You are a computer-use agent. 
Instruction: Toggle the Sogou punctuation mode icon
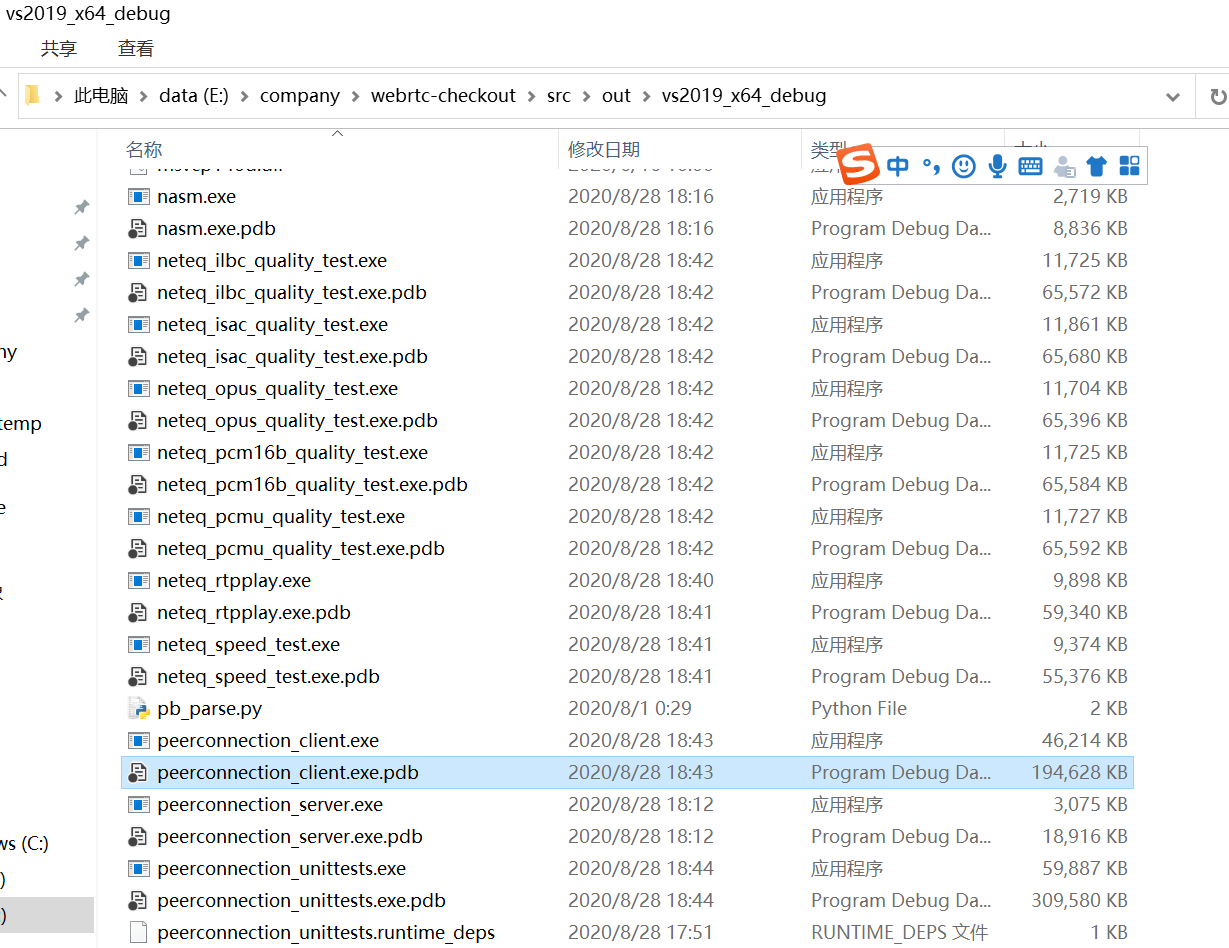(931, 167)
